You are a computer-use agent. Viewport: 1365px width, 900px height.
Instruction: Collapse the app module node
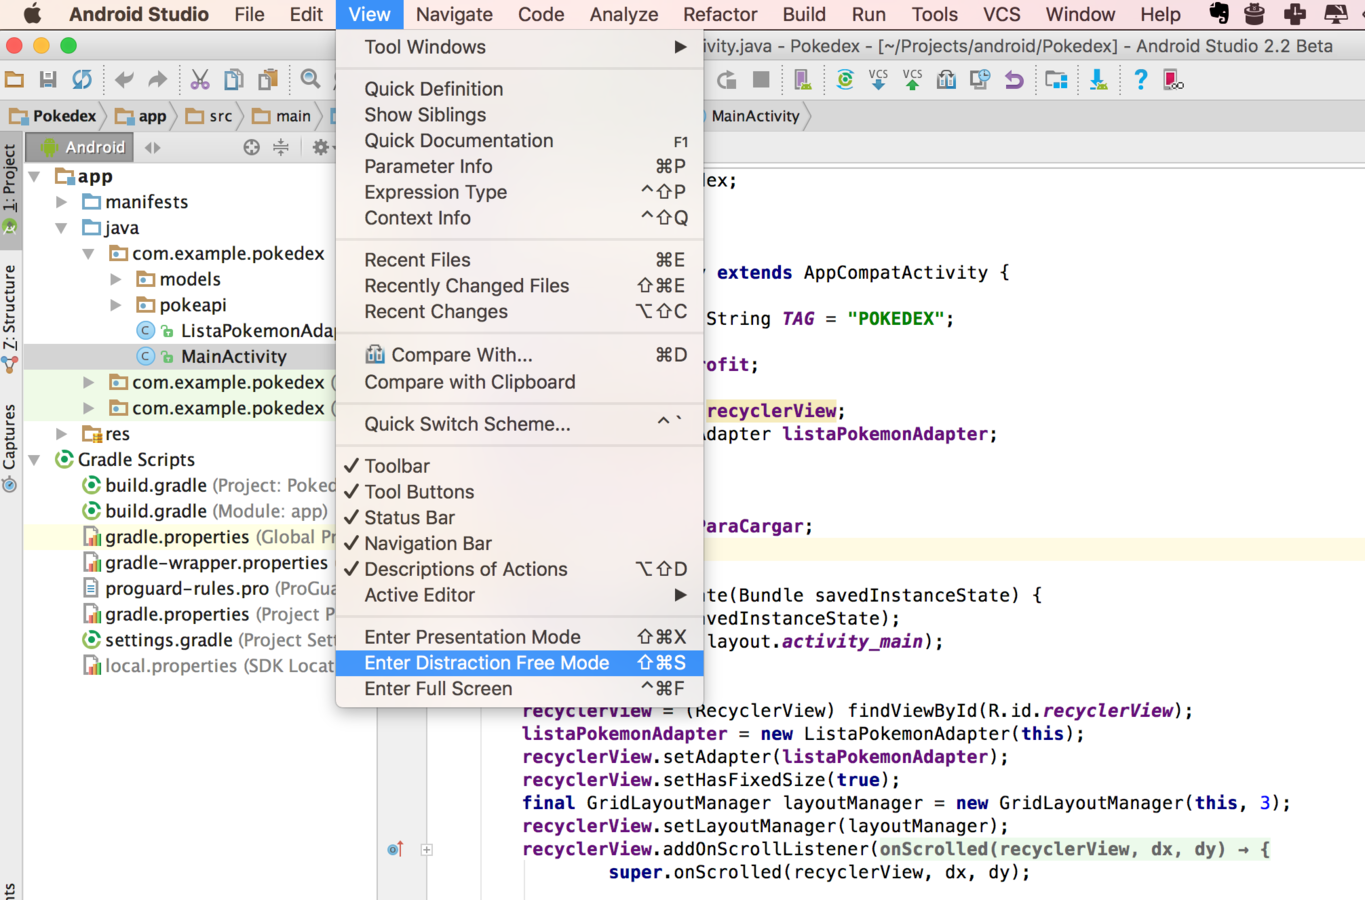(35, 176)
